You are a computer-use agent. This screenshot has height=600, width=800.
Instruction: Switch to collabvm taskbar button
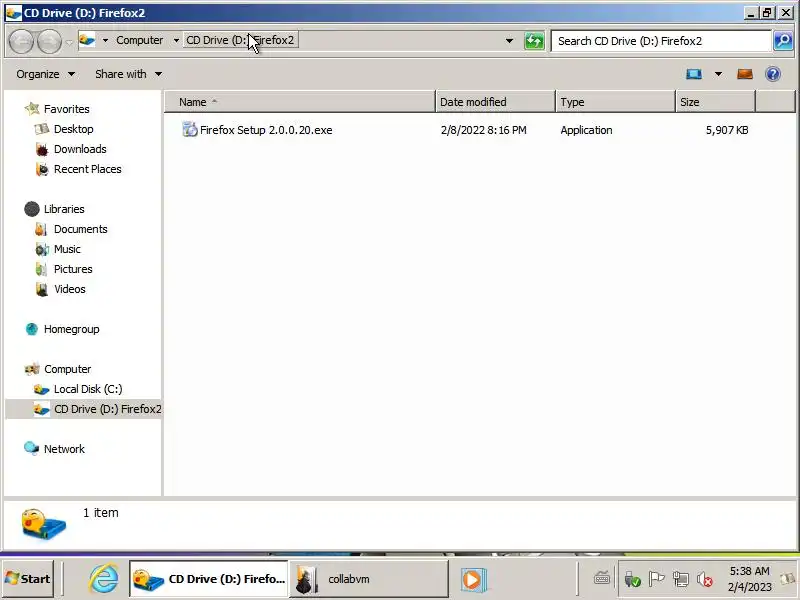[368, 579]
